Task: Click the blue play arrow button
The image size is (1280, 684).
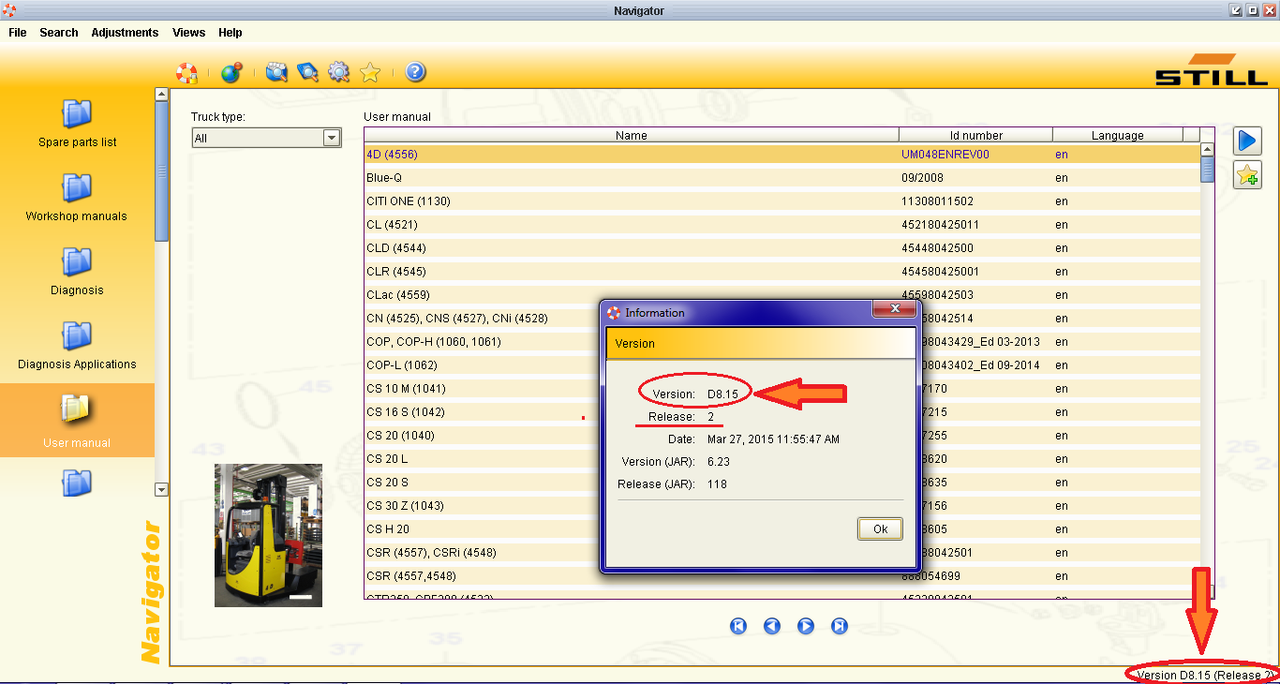Action: coord(1247,141)
